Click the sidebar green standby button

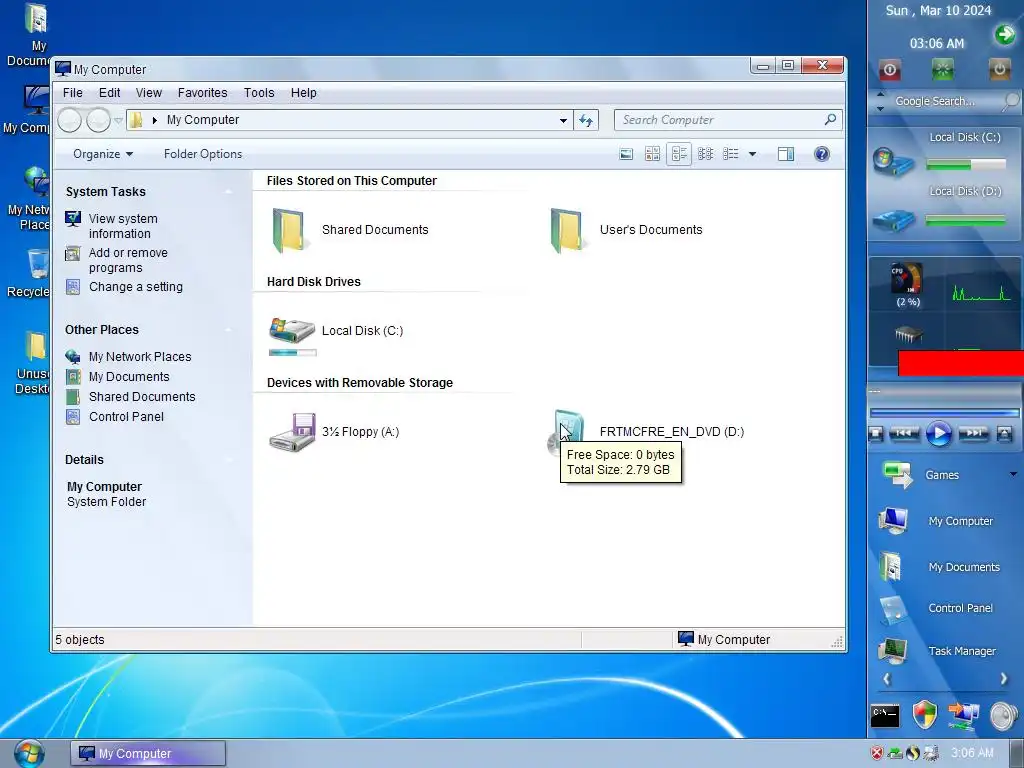pyautogui.click(x=942, y=70)
